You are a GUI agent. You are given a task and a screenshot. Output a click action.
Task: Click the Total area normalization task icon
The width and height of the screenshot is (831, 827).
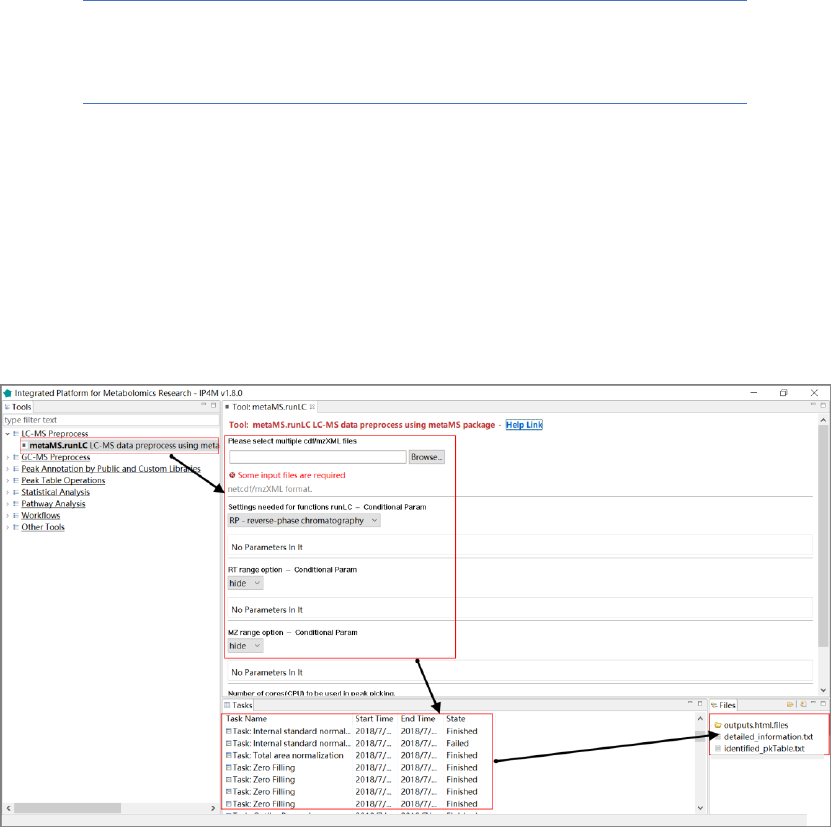pos(229,755)
